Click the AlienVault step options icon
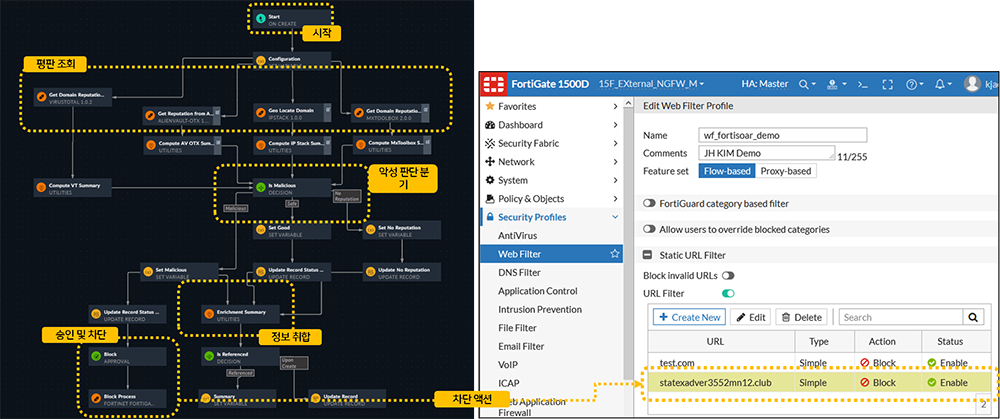The width and height of the screenshot is (1000, 419). click(x=216, y=111)
